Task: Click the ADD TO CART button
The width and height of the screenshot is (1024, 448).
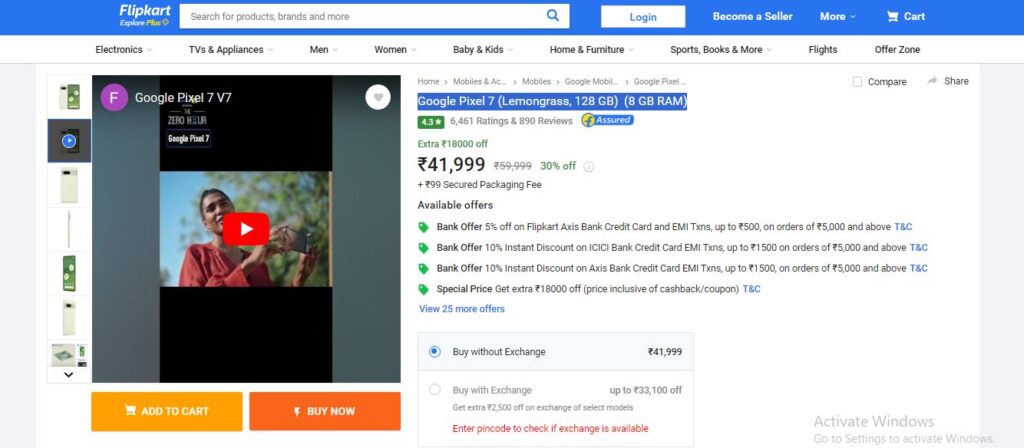Action: [167, 411]
